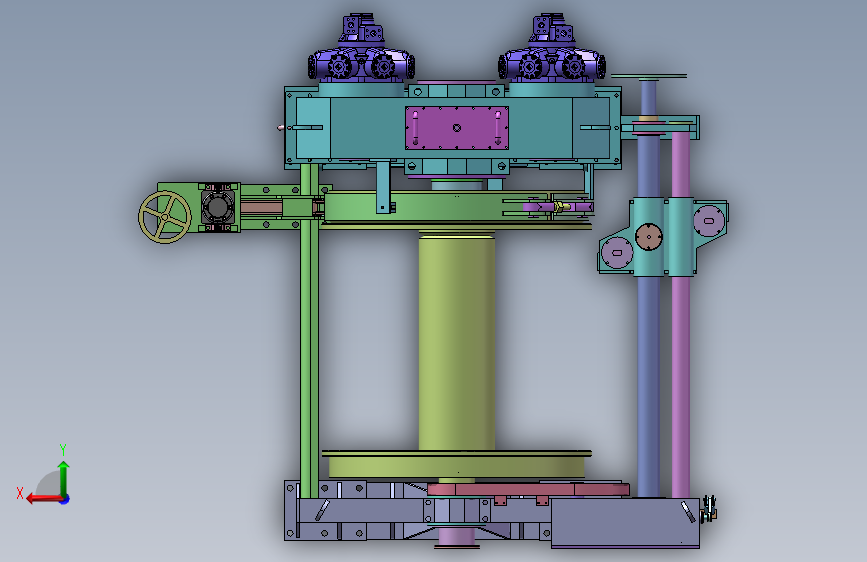Select the magenta cover plate on gearbox
This screenshot has width=867, height=562.
pyautogui.click(x=457, y=128)
